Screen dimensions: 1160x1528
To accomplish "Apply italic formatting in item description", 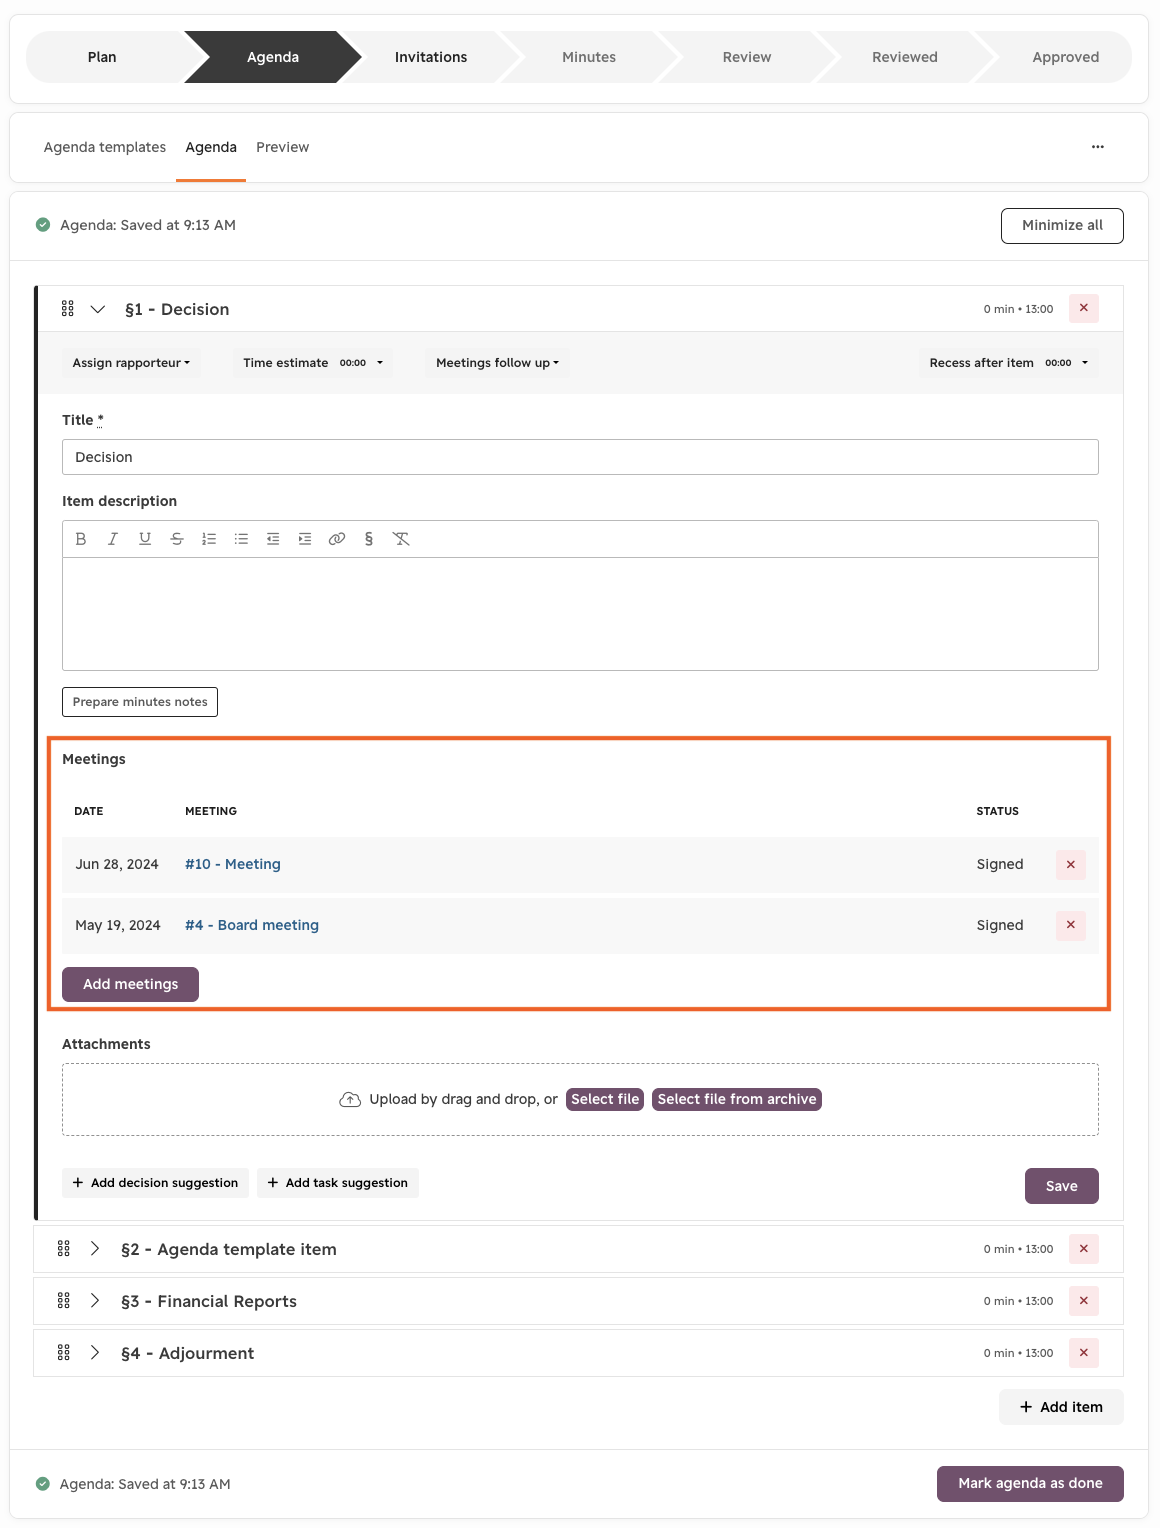I will [x=113, y=539].
